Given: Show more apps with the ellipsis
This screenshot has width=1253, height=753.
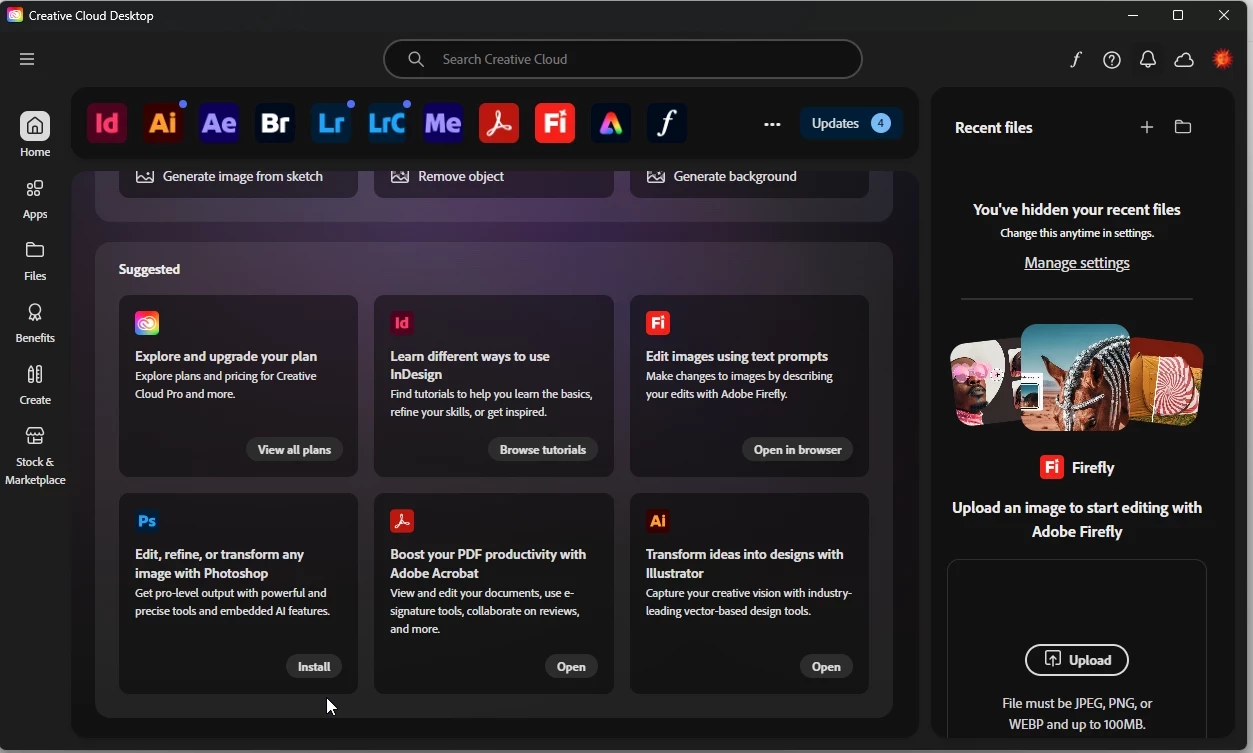Looking at the screenshot, I should (x=772, y=124).
